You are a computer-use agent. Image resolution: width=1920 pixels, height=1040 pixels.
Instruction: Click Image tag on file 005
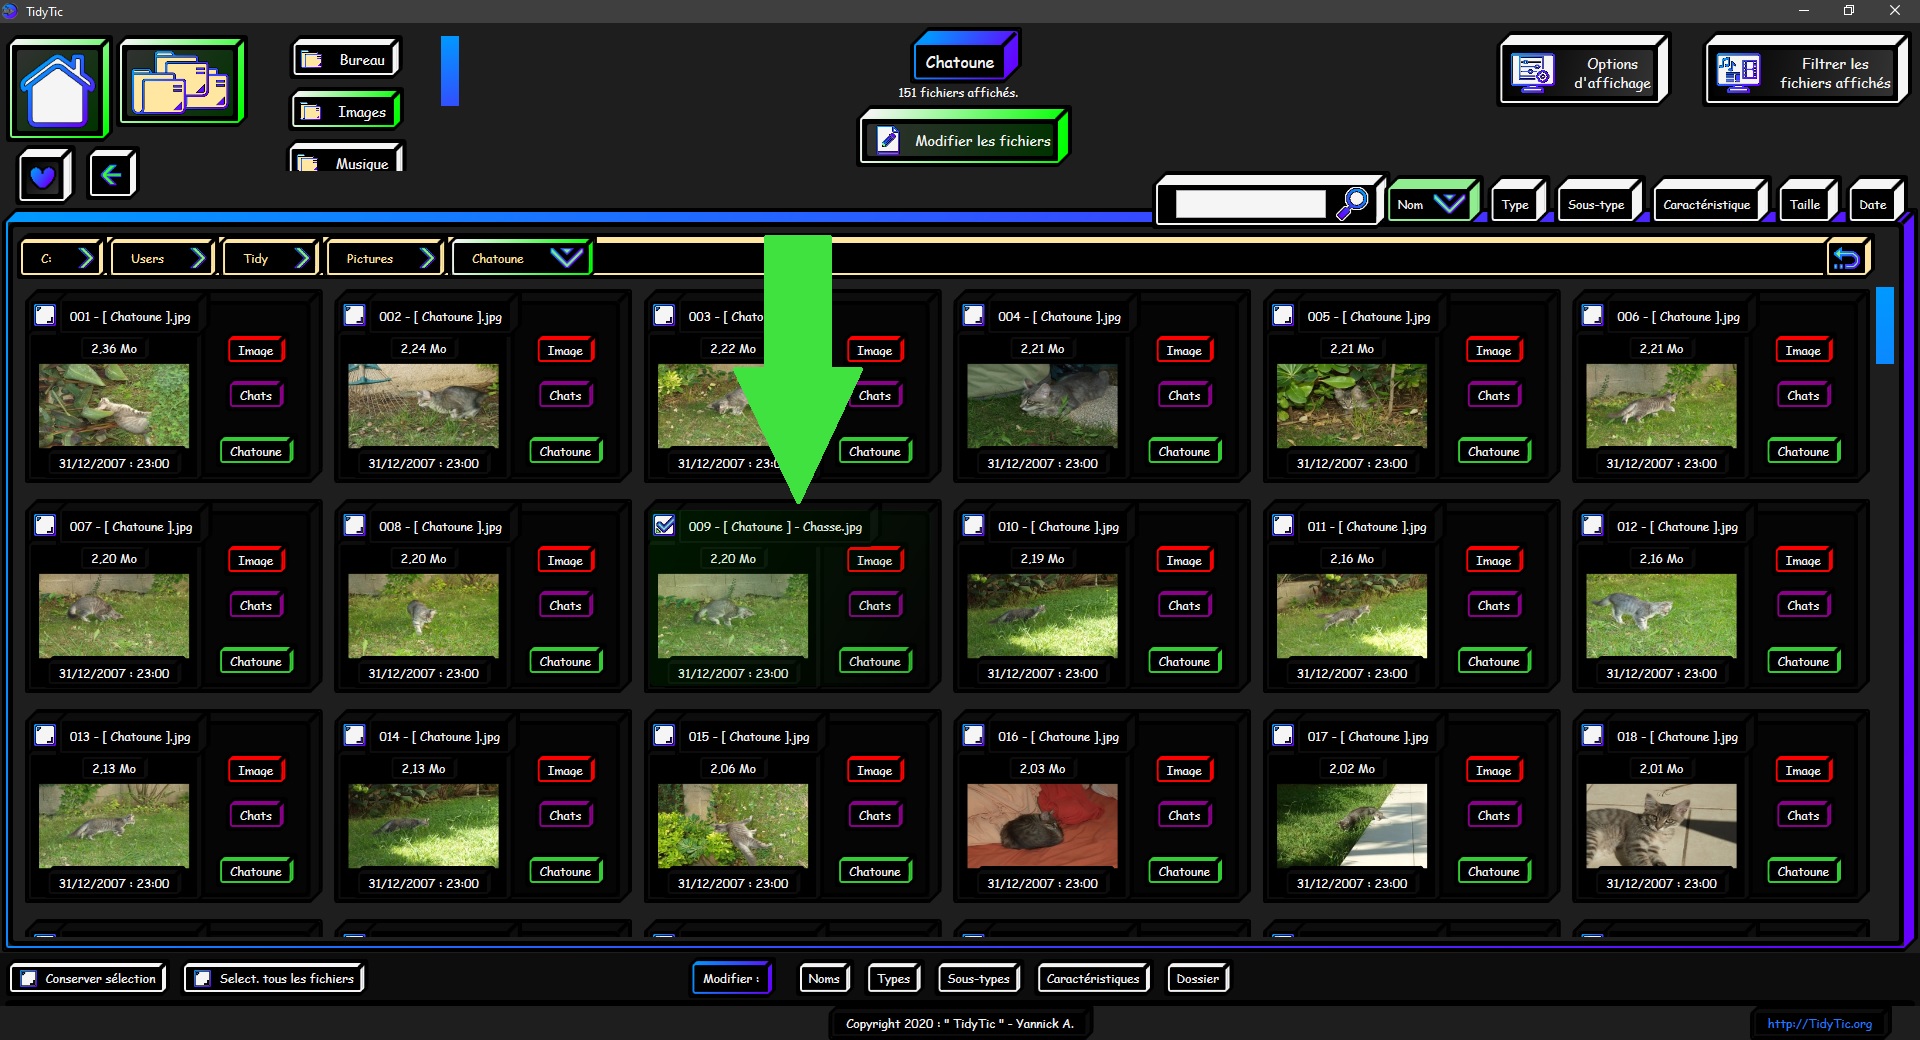pyautogui.click(x=1493, y=350)
